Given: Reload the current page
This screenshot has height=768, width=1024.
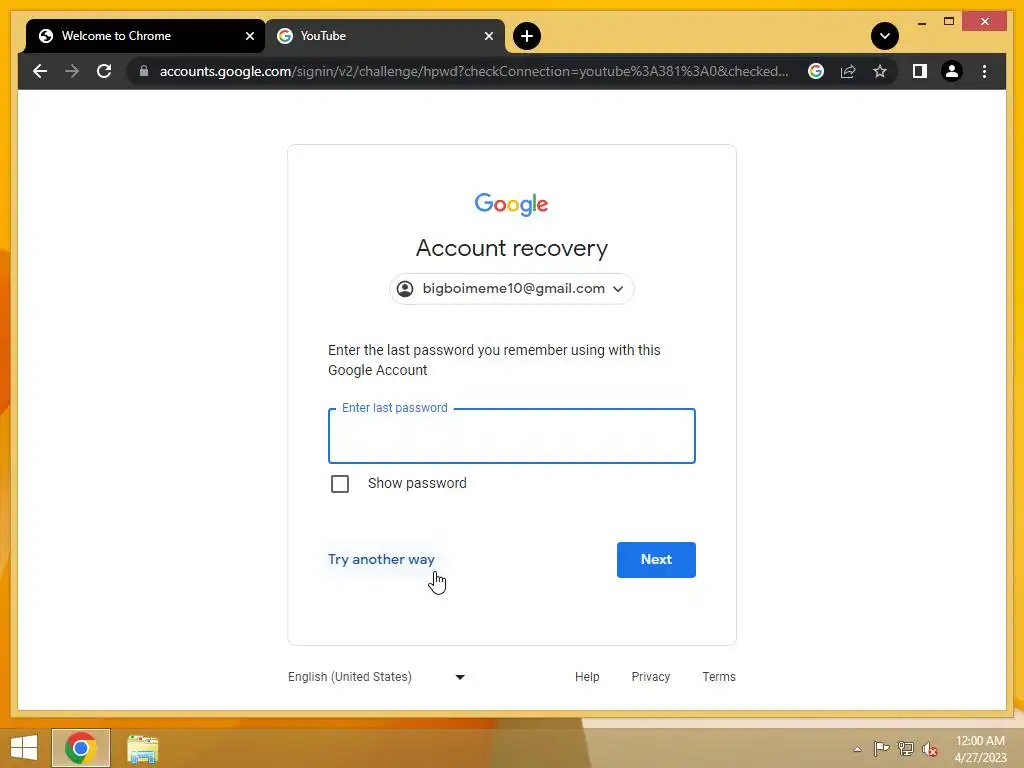Looking at the screenshot, I should coord(104,71).
